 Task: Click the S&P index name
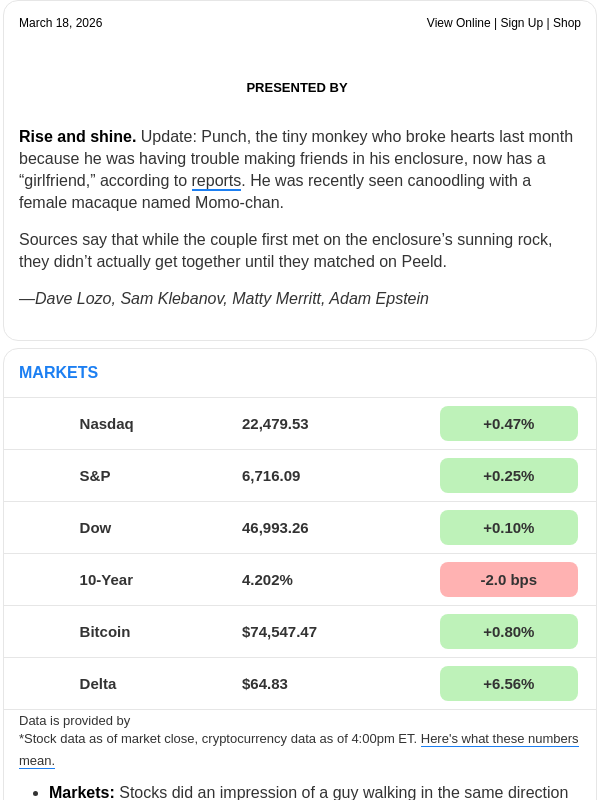coord(95,476)
